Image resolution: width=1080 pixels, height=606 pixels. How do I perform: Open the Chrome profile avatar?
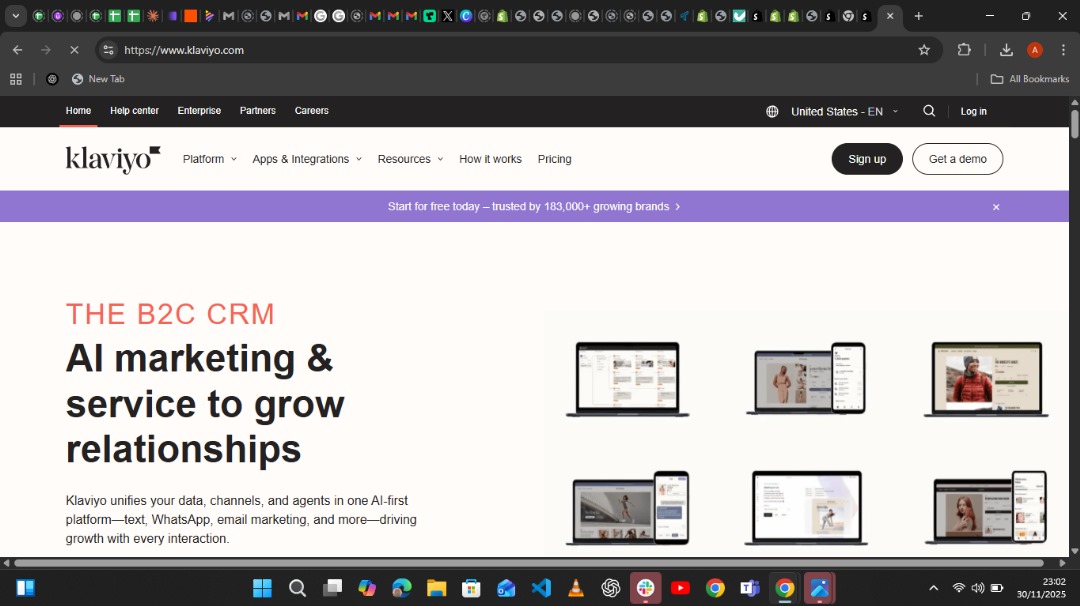pos(1035,50)
